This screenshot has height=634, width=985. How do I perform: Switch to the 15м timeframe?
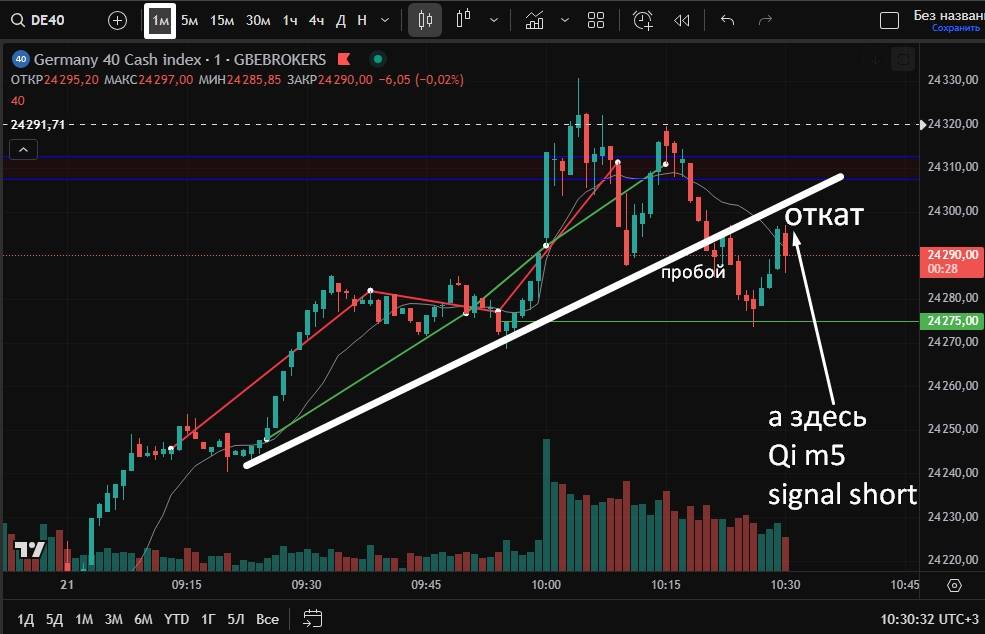tap(222, 21)
